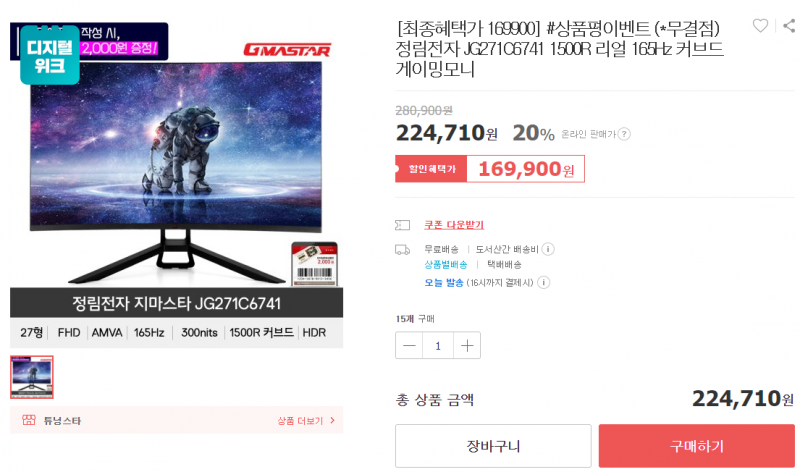The image size is (800, 472).
Task: Click the 할인혜택가 discount price label
Action: (x=431, y=169)
